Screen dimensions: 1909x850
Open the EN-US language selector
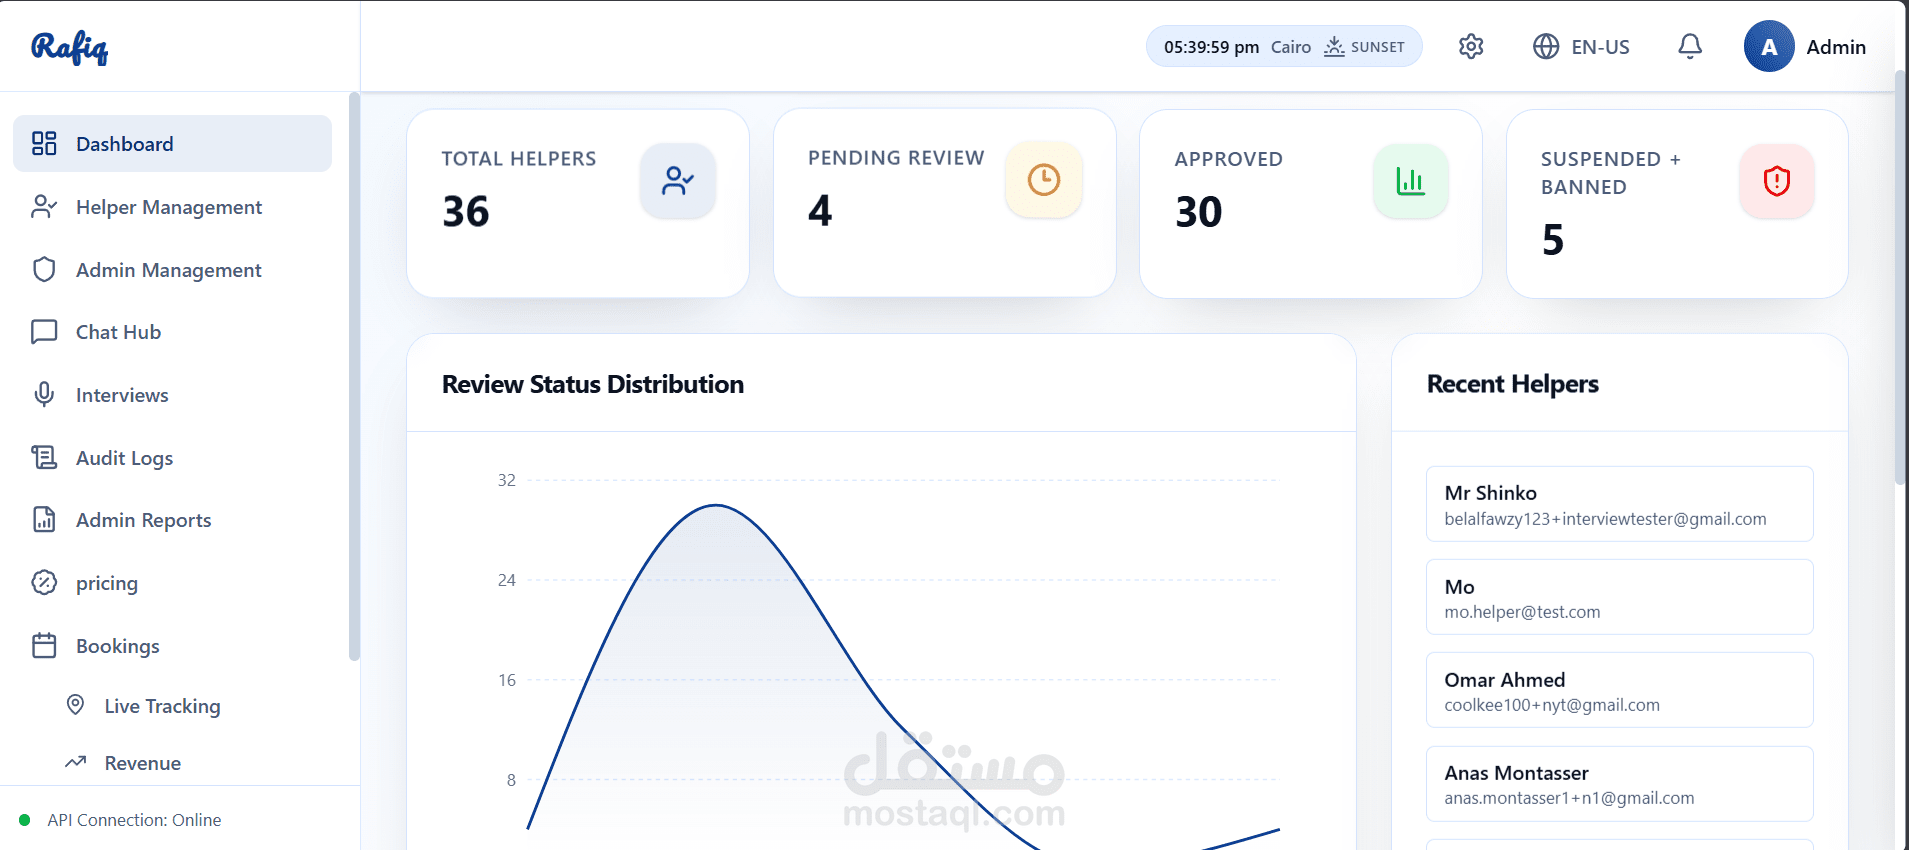1581,46
